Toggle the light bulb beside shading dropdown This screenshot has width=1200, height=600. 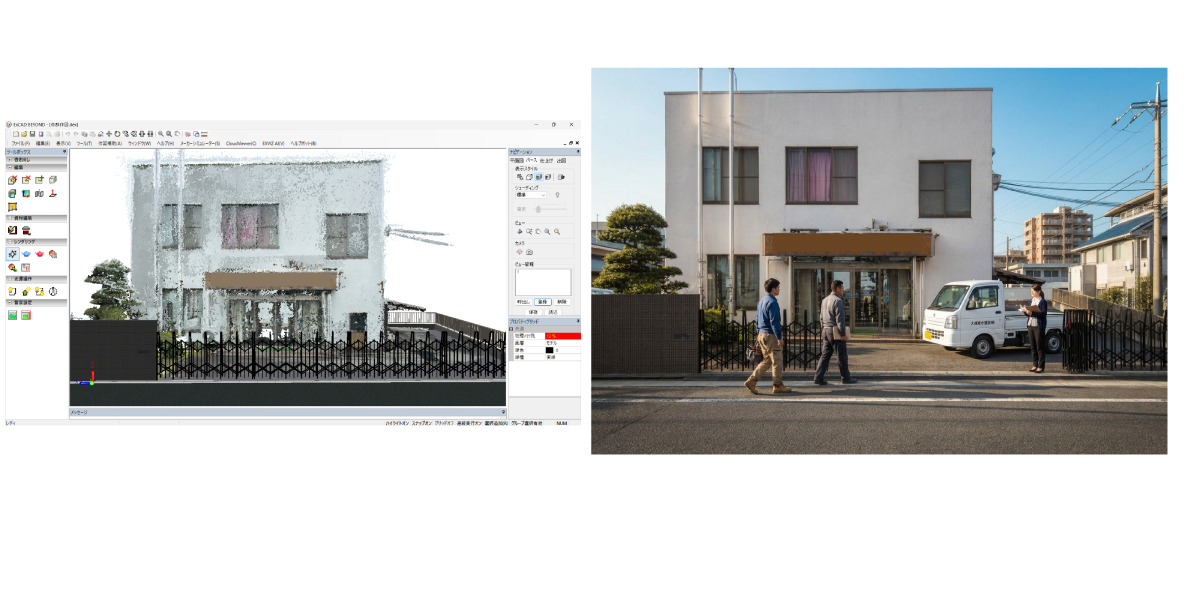[x=557, y=195]
